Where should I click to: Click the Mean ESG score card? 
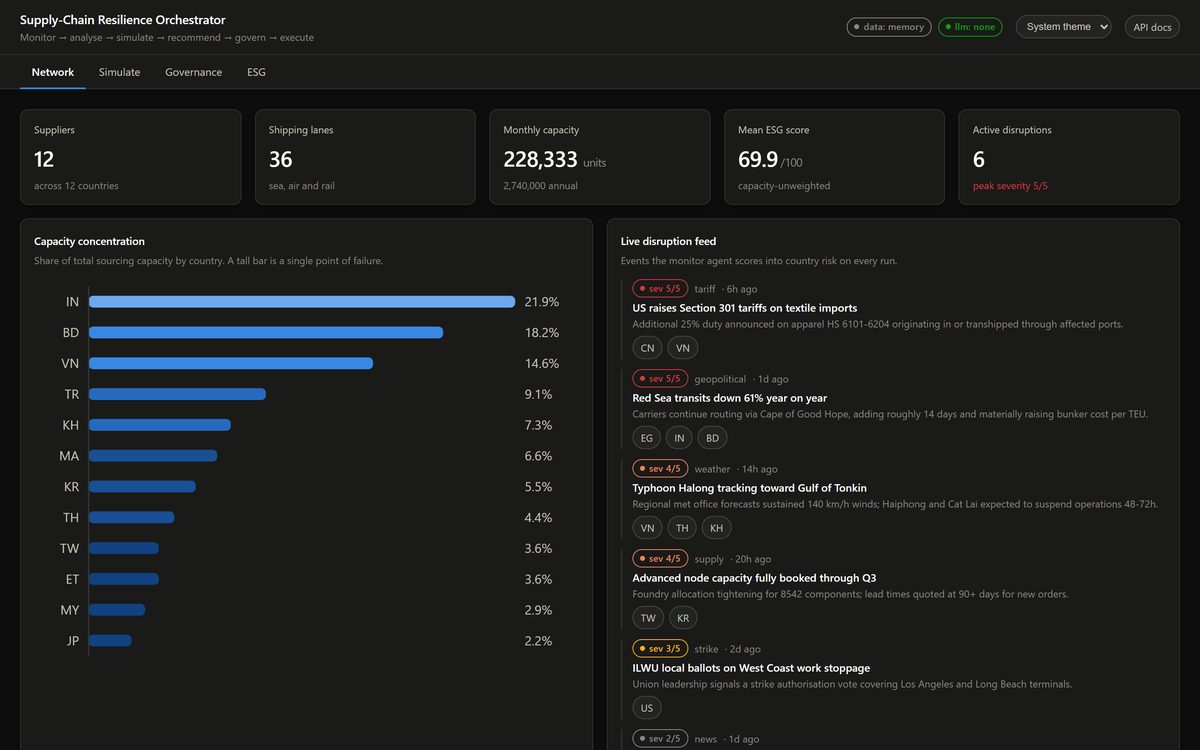coord(834,157)
